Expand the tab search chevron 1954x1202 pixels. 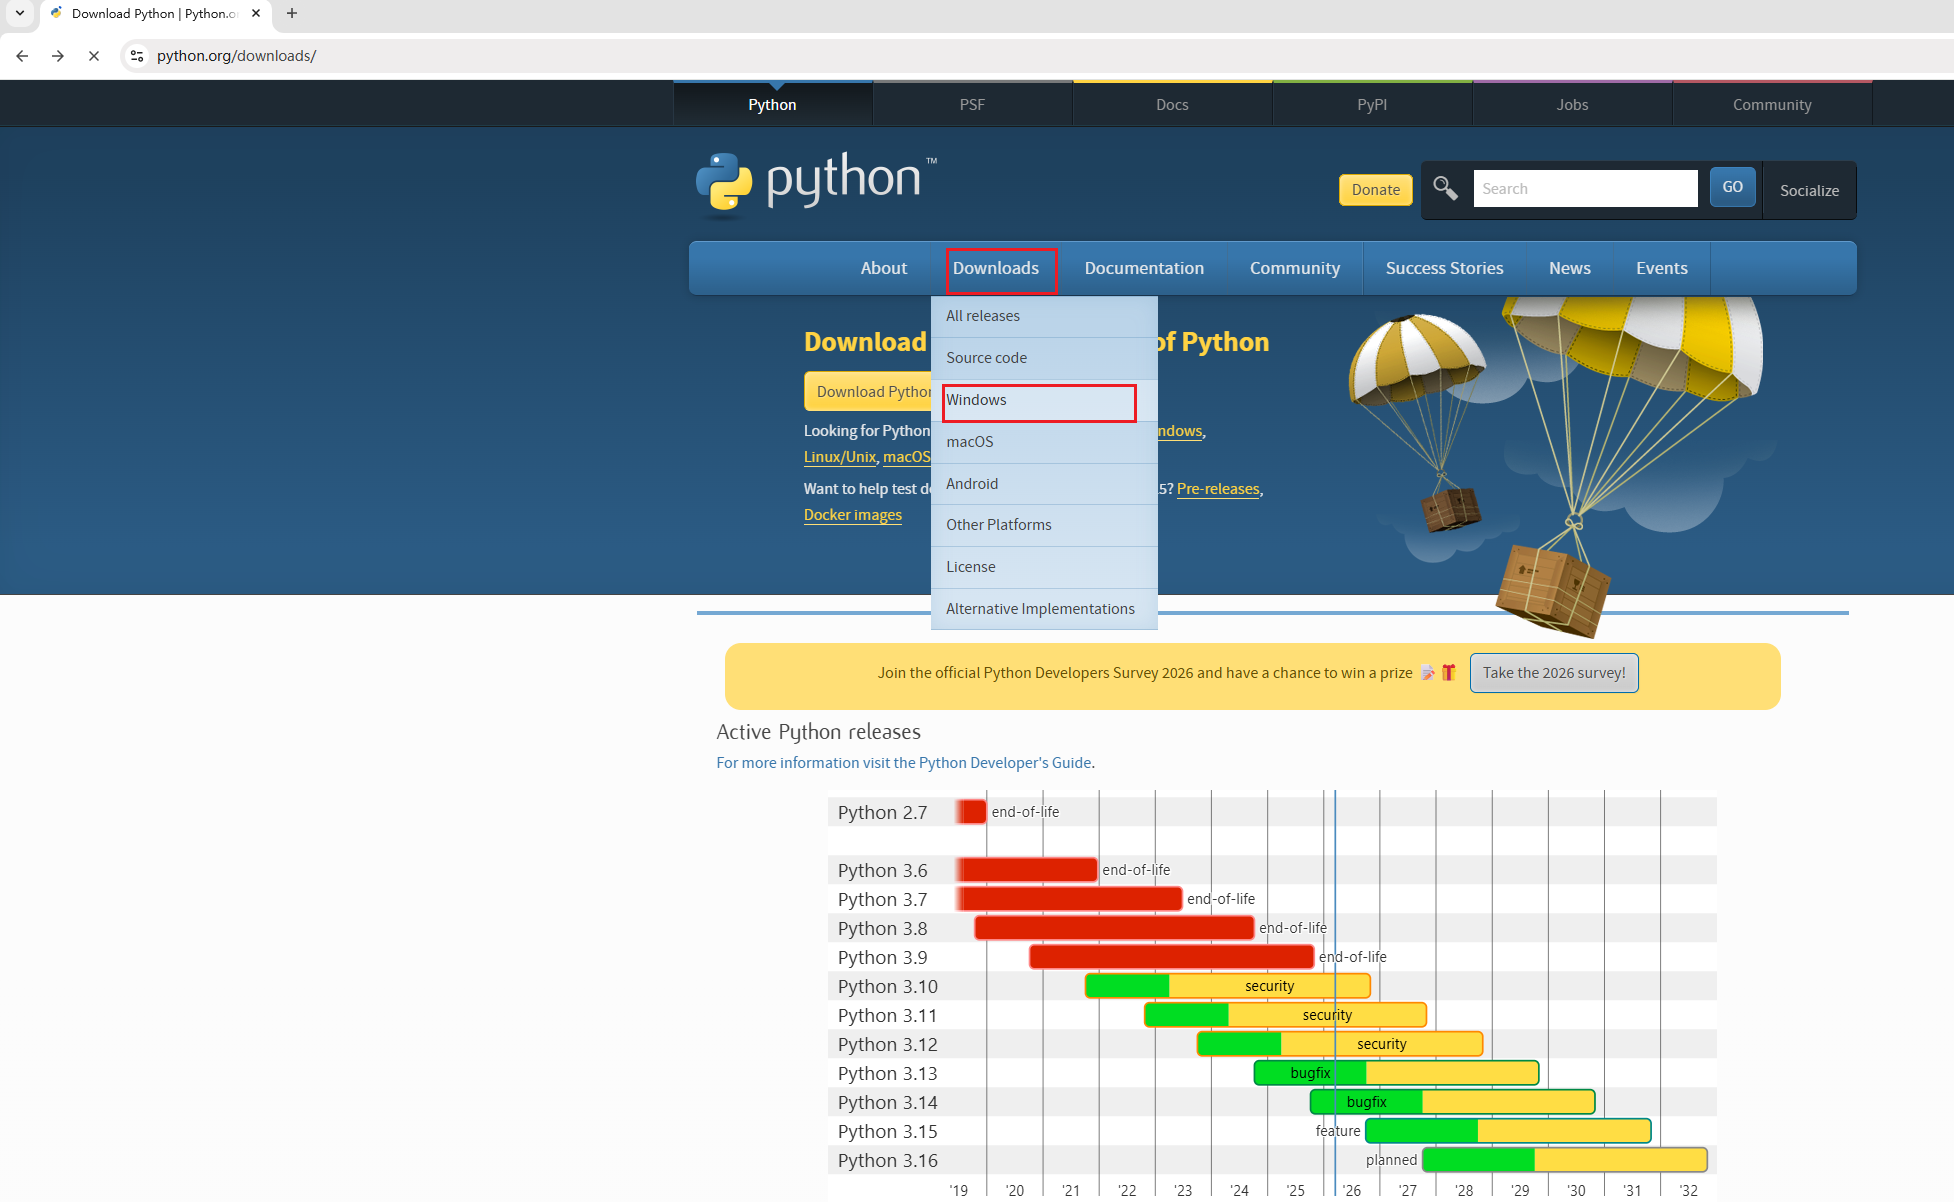coord(19,14)
